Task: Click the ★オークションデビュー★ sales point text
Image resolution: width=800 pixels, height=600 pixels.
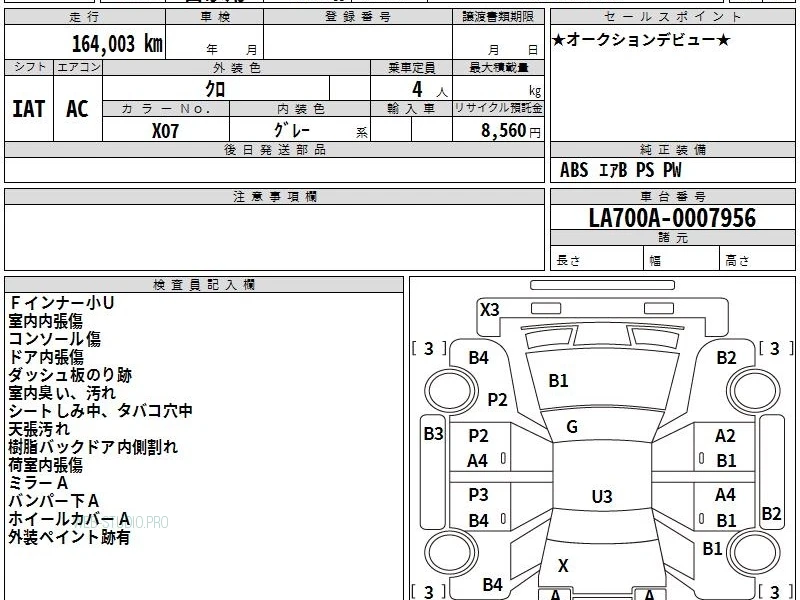Action: click(641, 40)
